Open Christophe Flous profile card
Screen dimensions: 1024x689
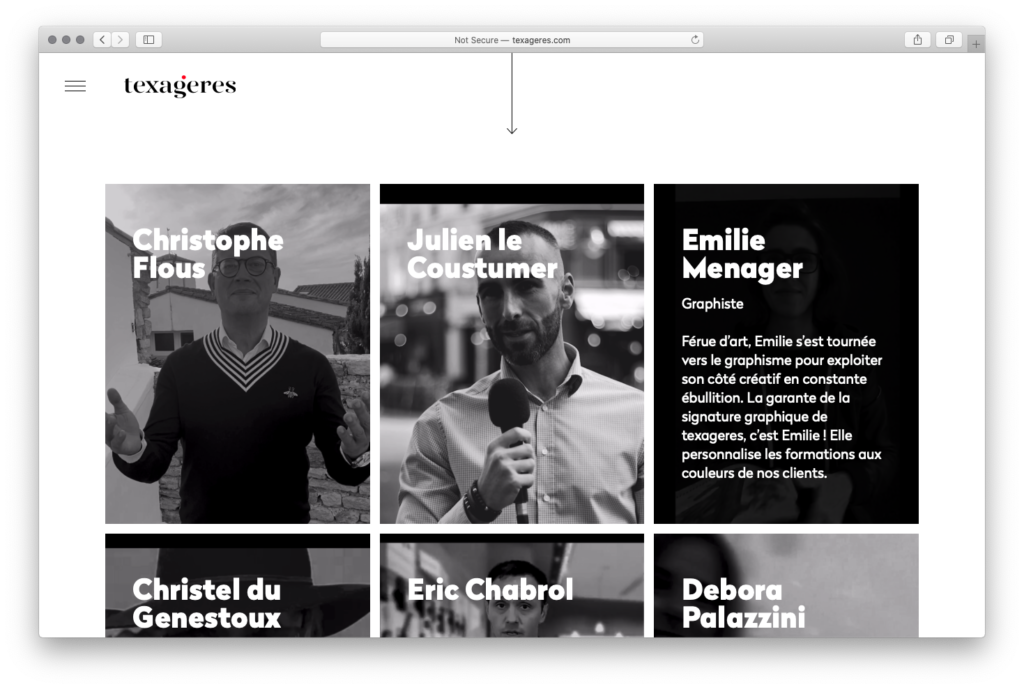click(238, 353)
